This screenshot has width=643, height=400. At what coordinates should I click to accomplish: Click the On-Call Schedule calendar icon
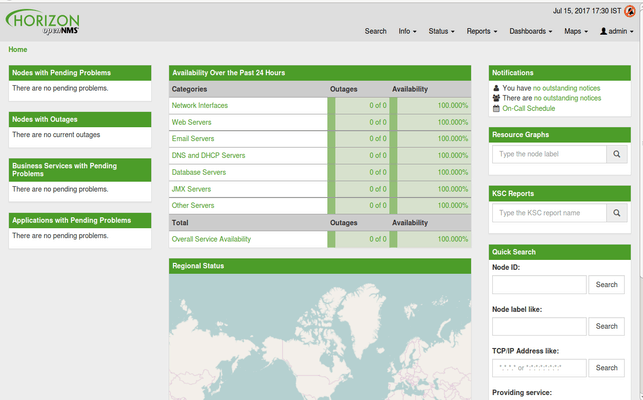[497, 108]
